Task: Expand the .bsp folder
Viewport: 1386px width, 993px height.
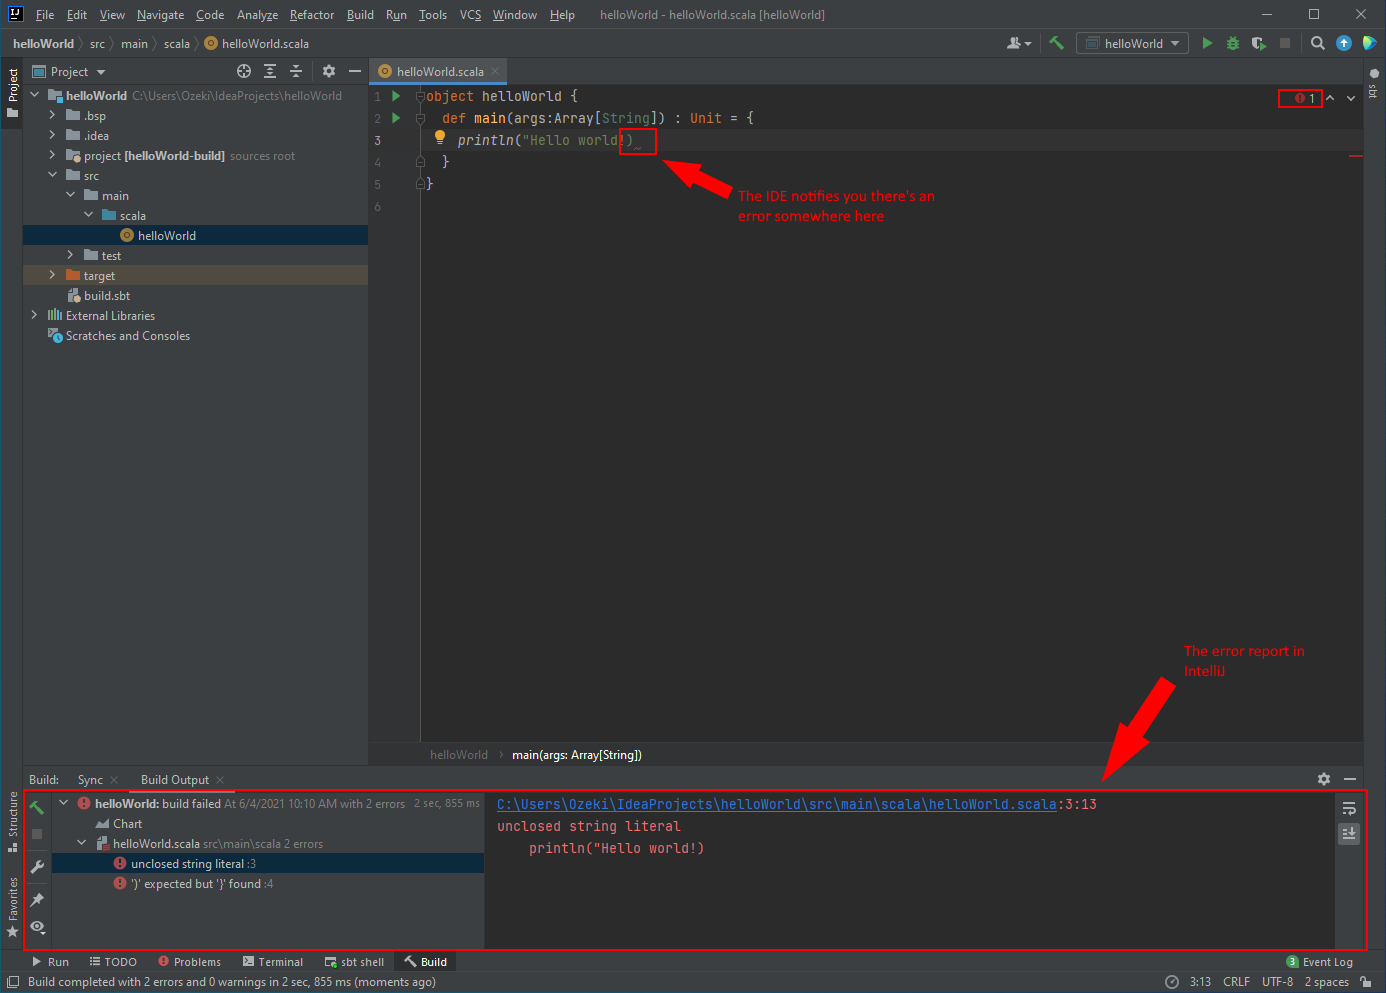Action: tap(52, 115)
